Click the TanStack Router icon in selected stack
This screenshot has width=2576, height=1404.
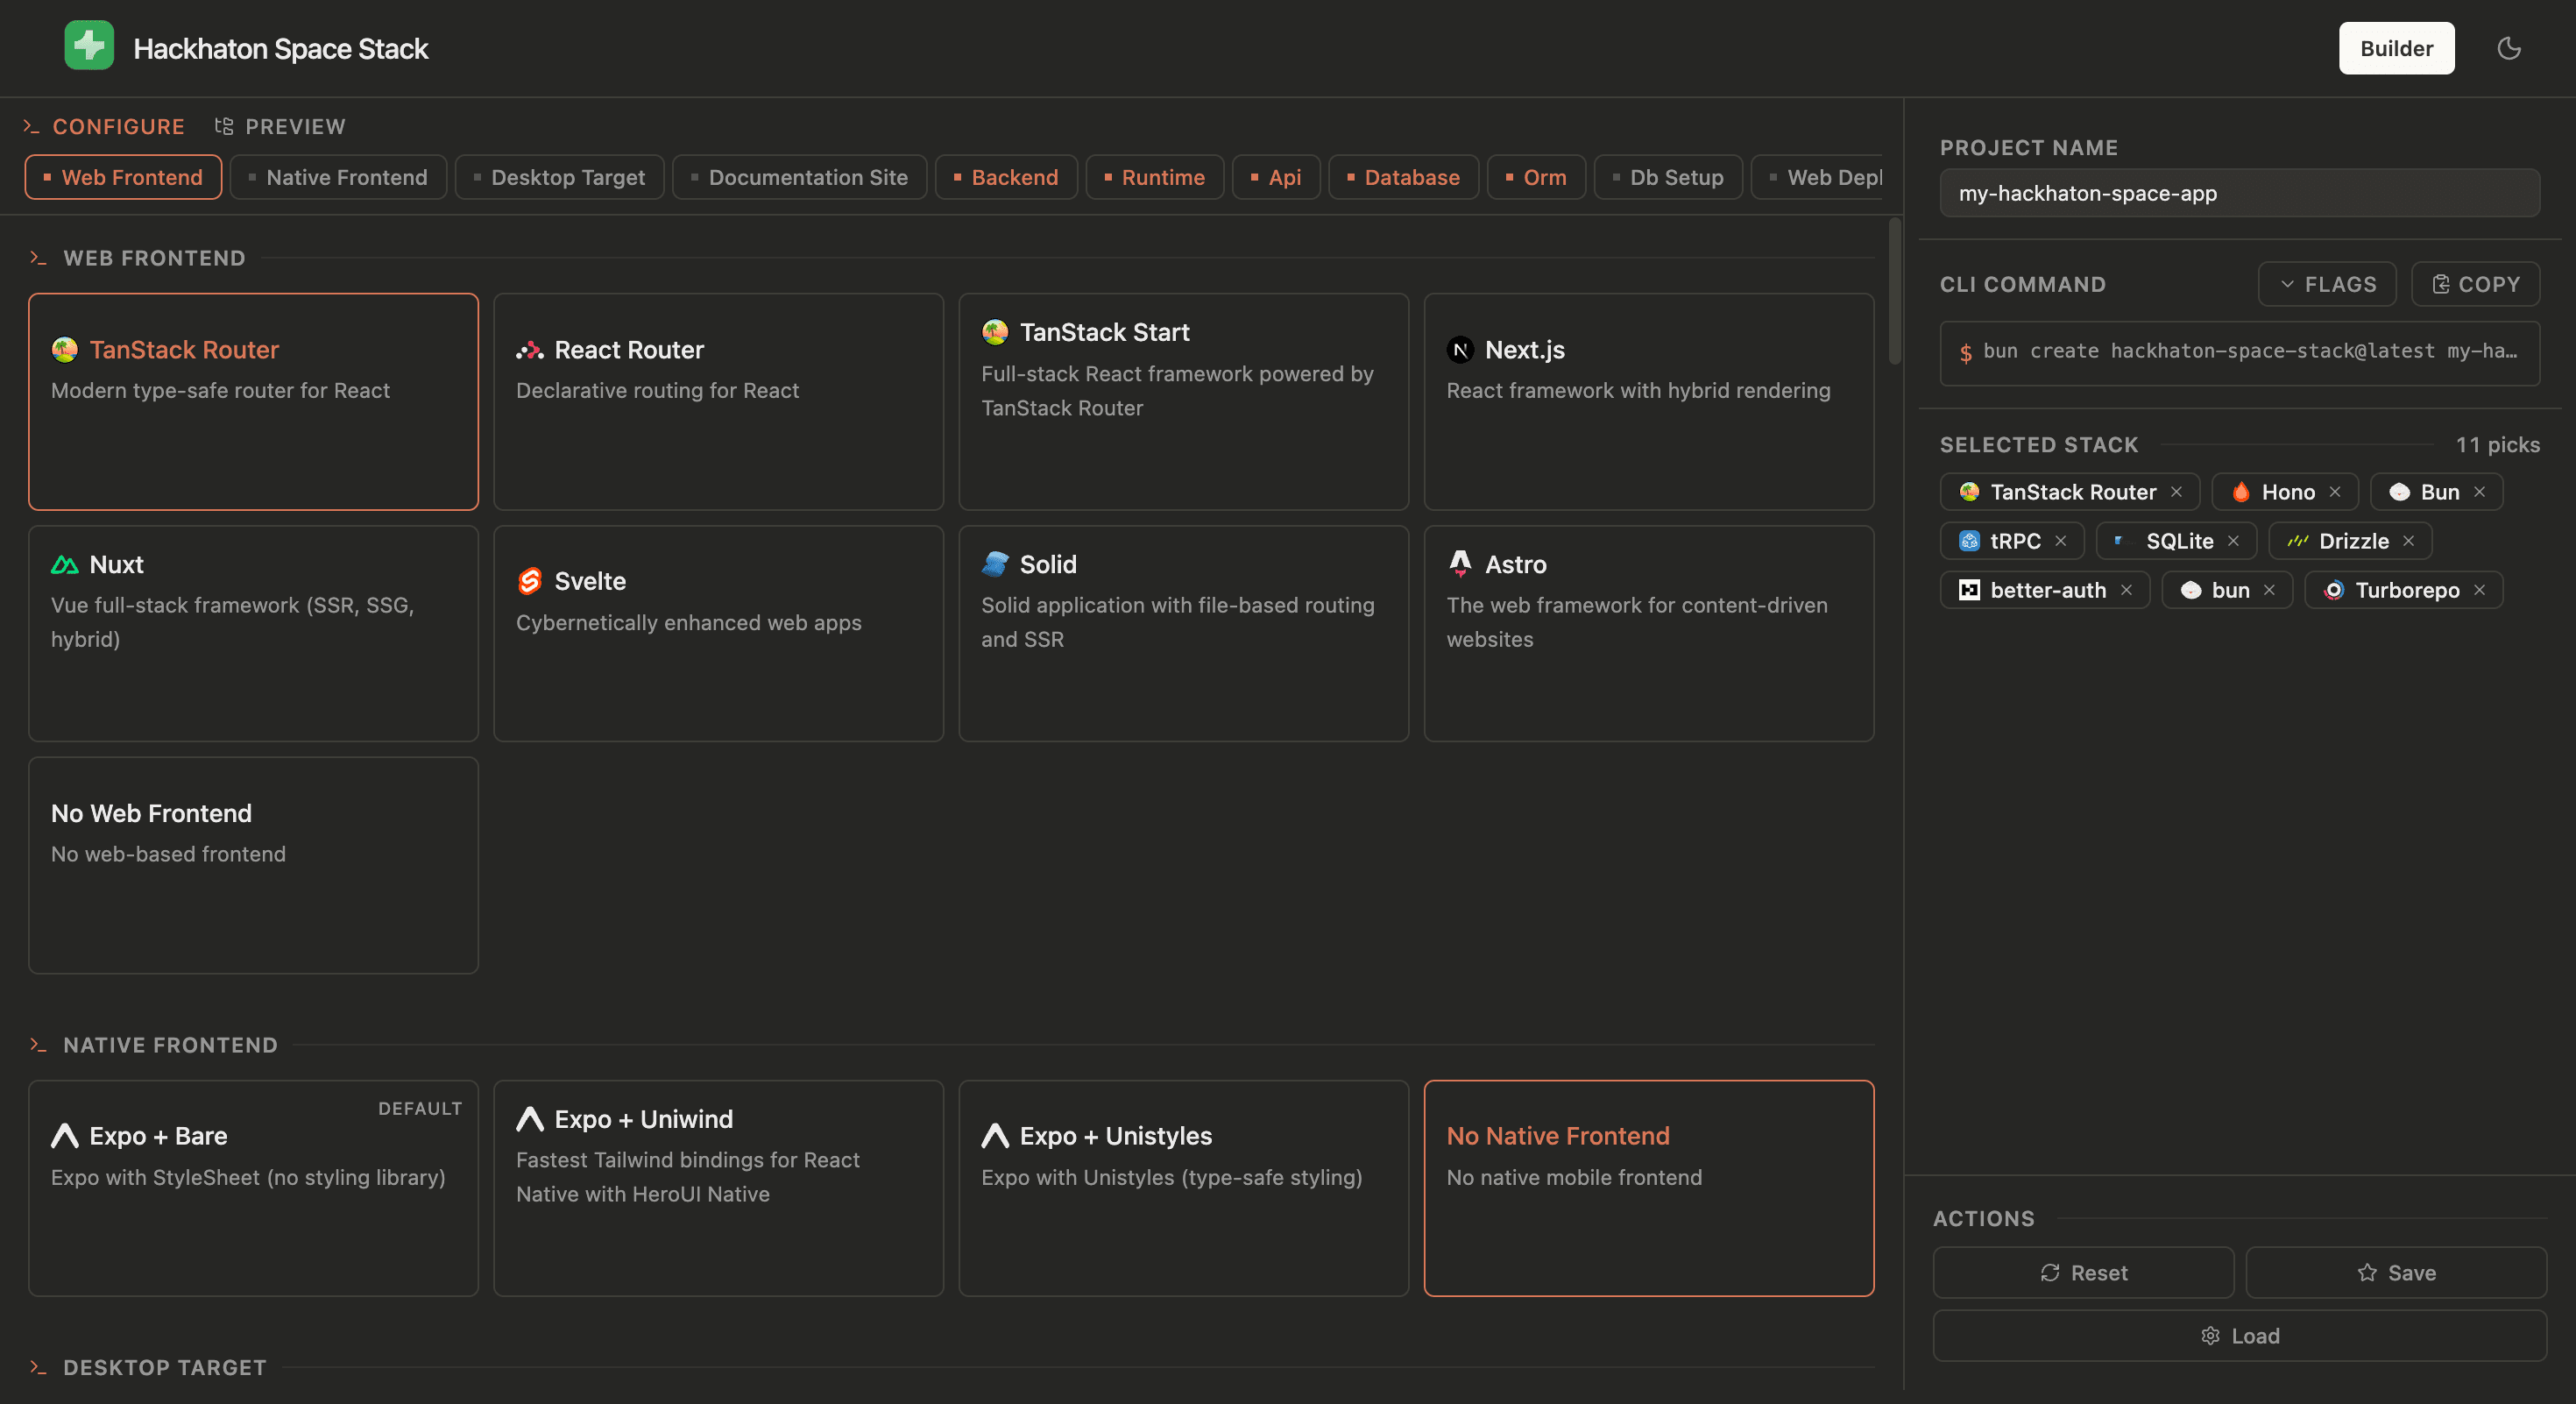click(x=1969, y=492)
